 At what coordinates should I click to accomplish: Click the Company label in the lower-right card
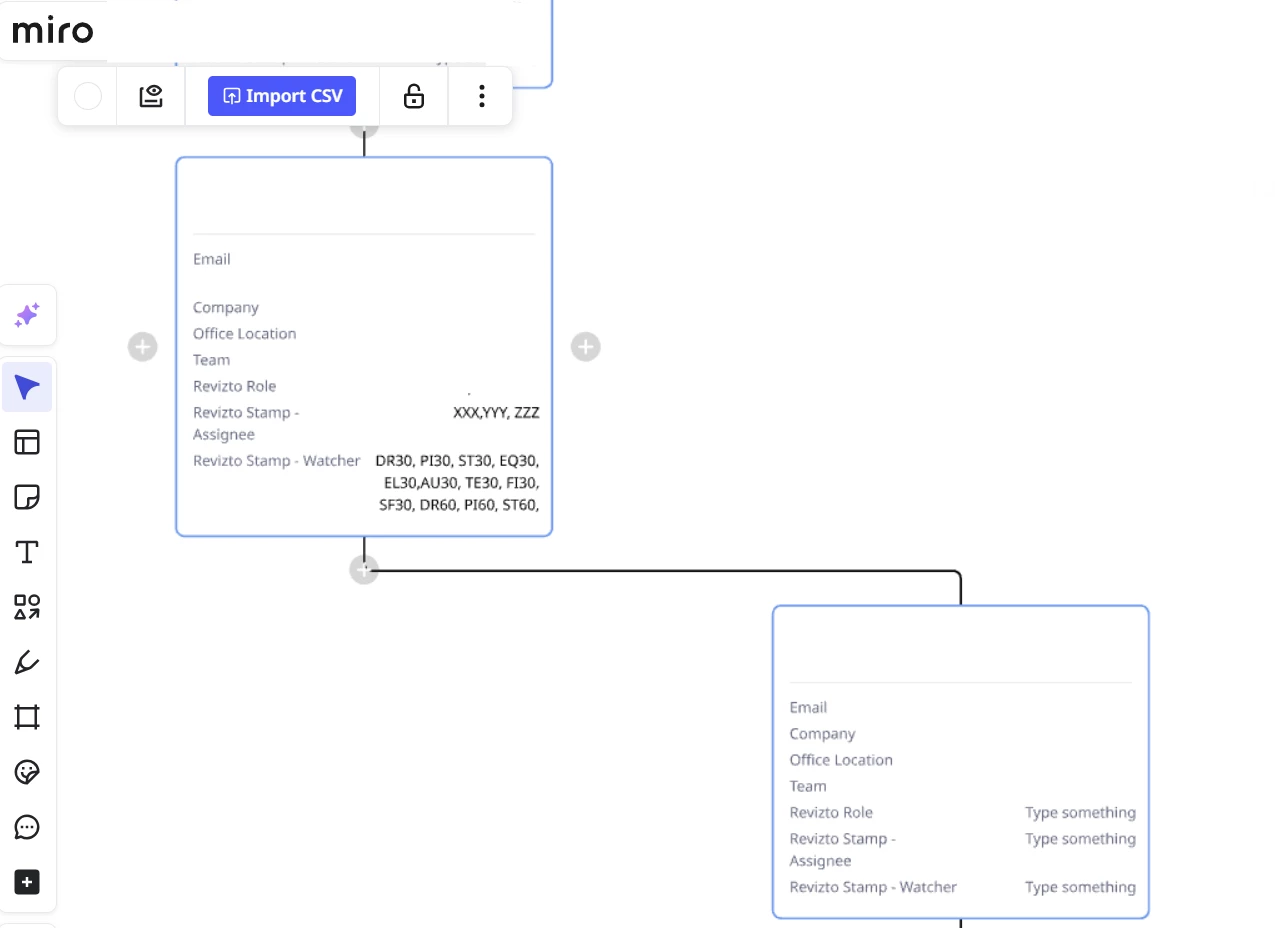click(822, 734)
